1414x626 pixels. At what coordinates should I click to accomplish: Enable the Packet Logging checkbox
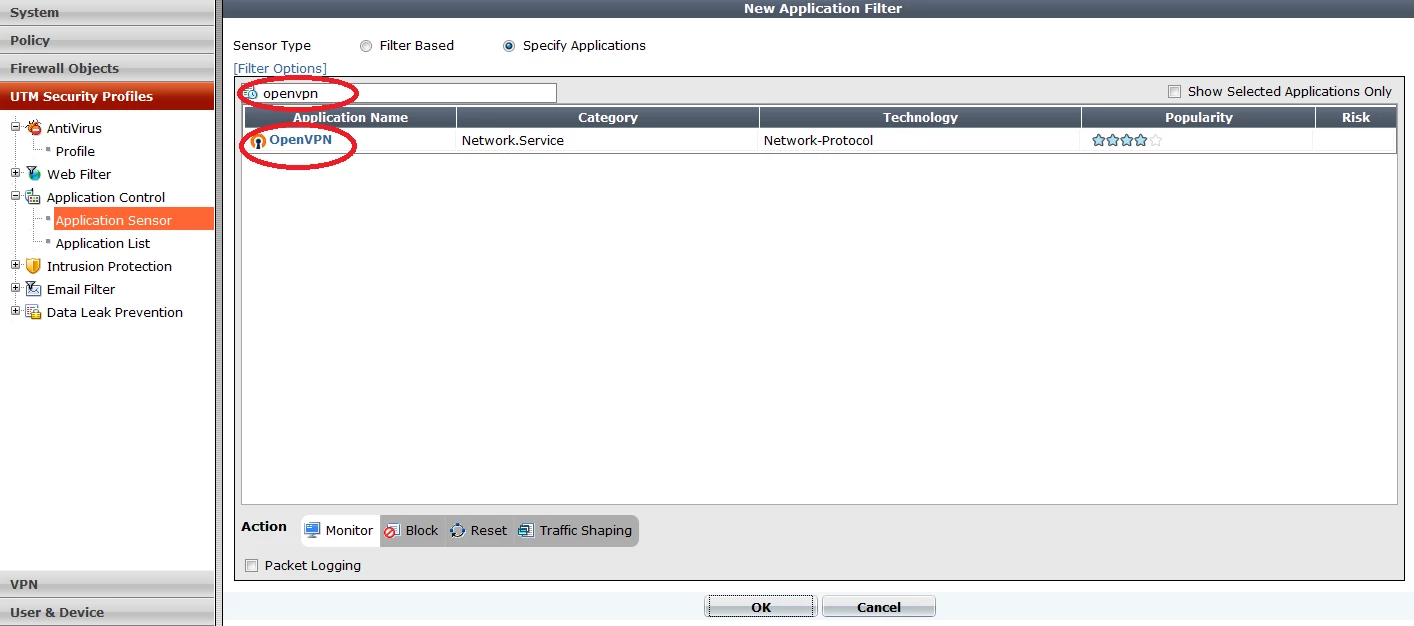(x=252, y=566)
